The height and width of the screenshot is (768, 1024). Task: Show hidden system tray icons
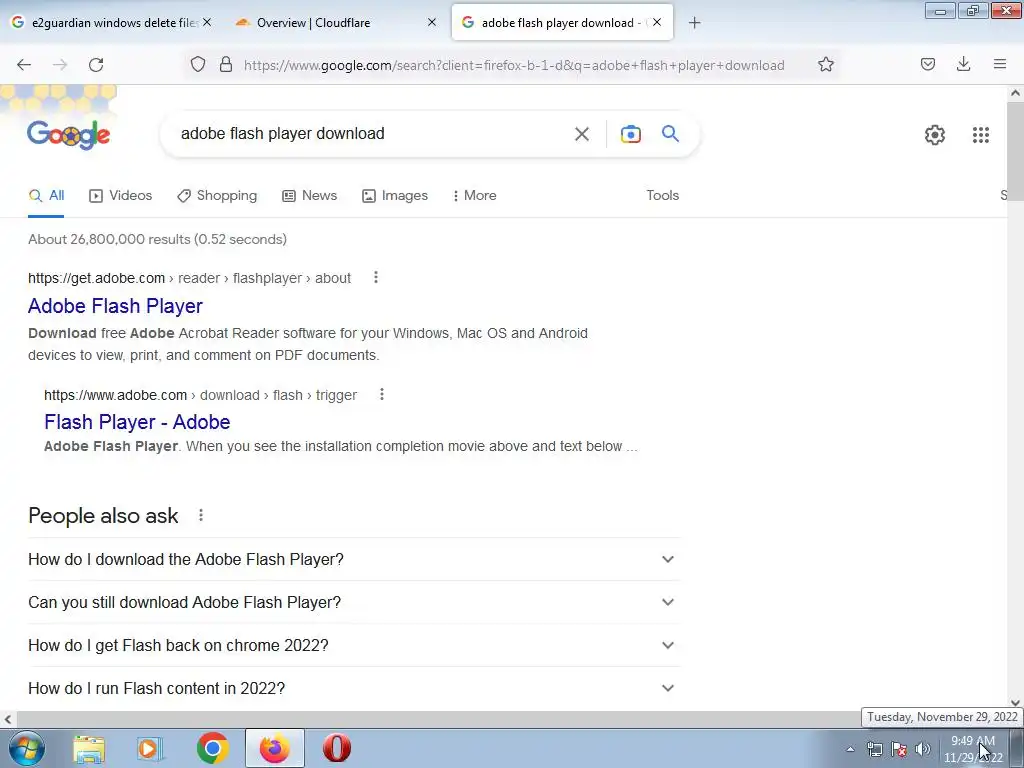[850, 749]
